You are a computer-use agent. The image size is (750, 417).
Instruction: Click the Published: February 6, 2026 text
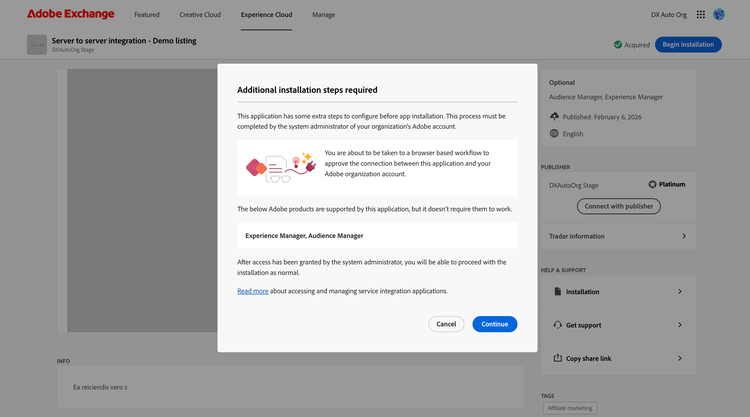(602, 117)
